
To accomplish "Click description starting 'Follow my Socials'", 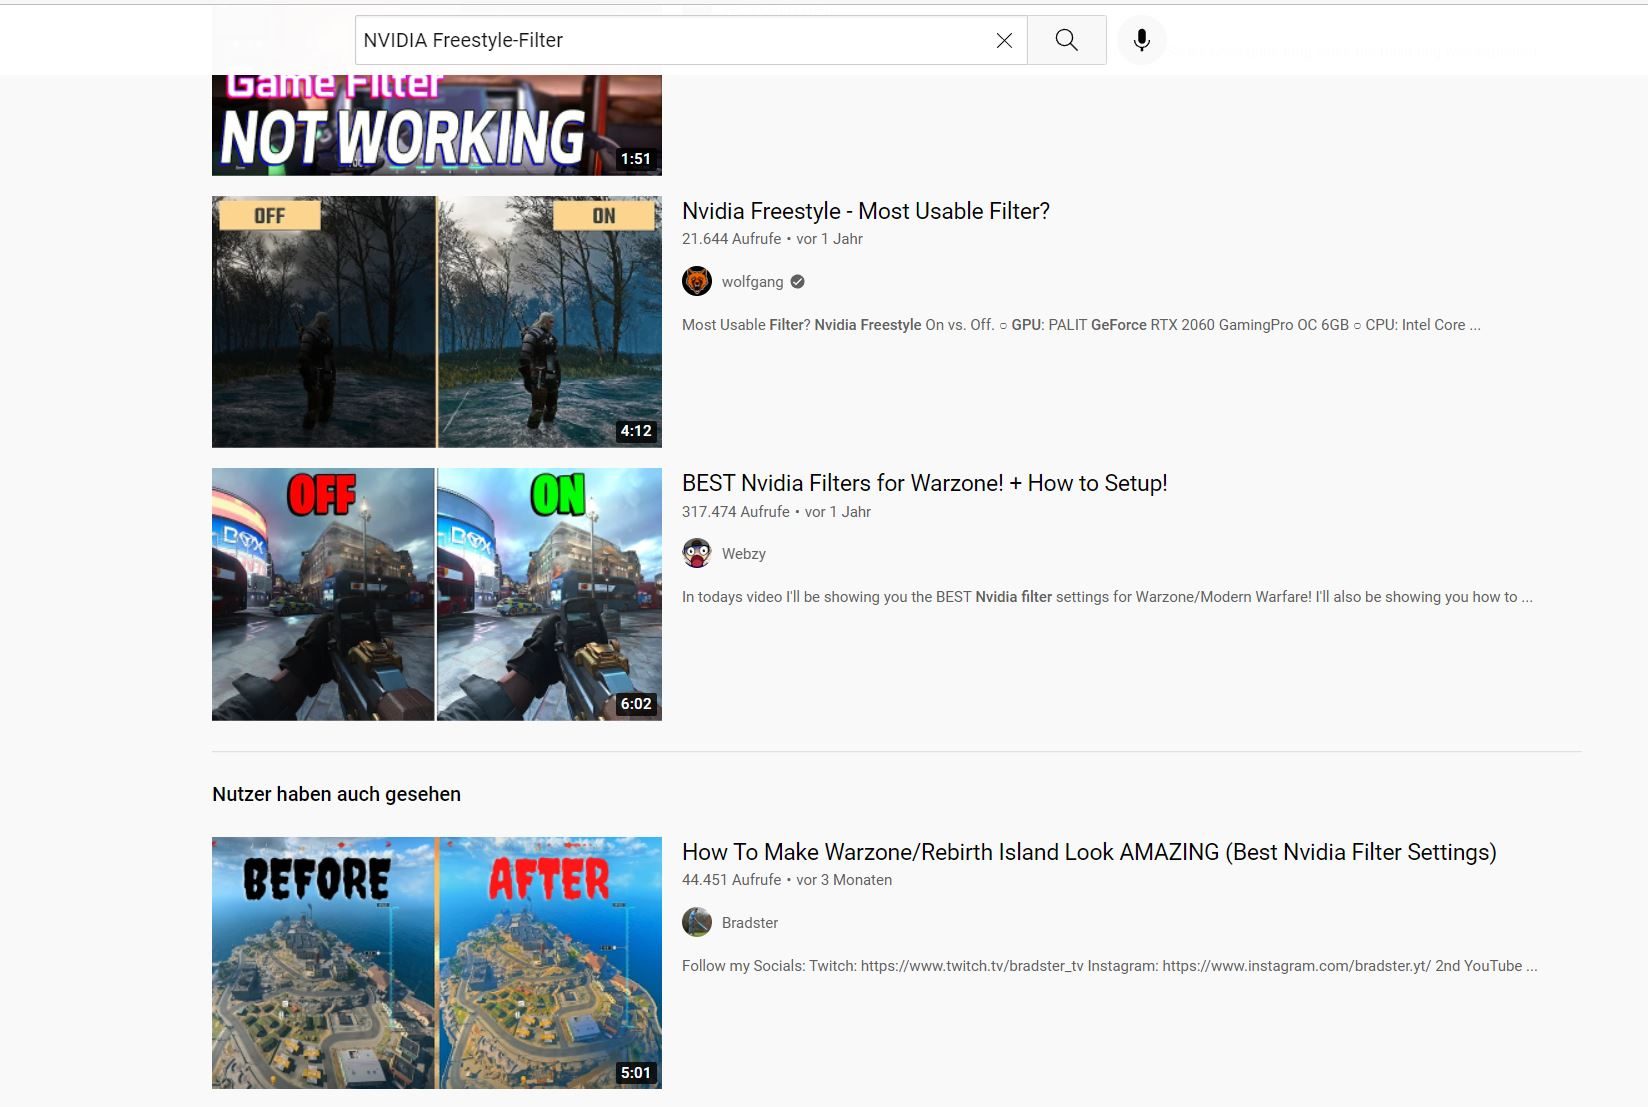I will click(x=1110, y=966).
